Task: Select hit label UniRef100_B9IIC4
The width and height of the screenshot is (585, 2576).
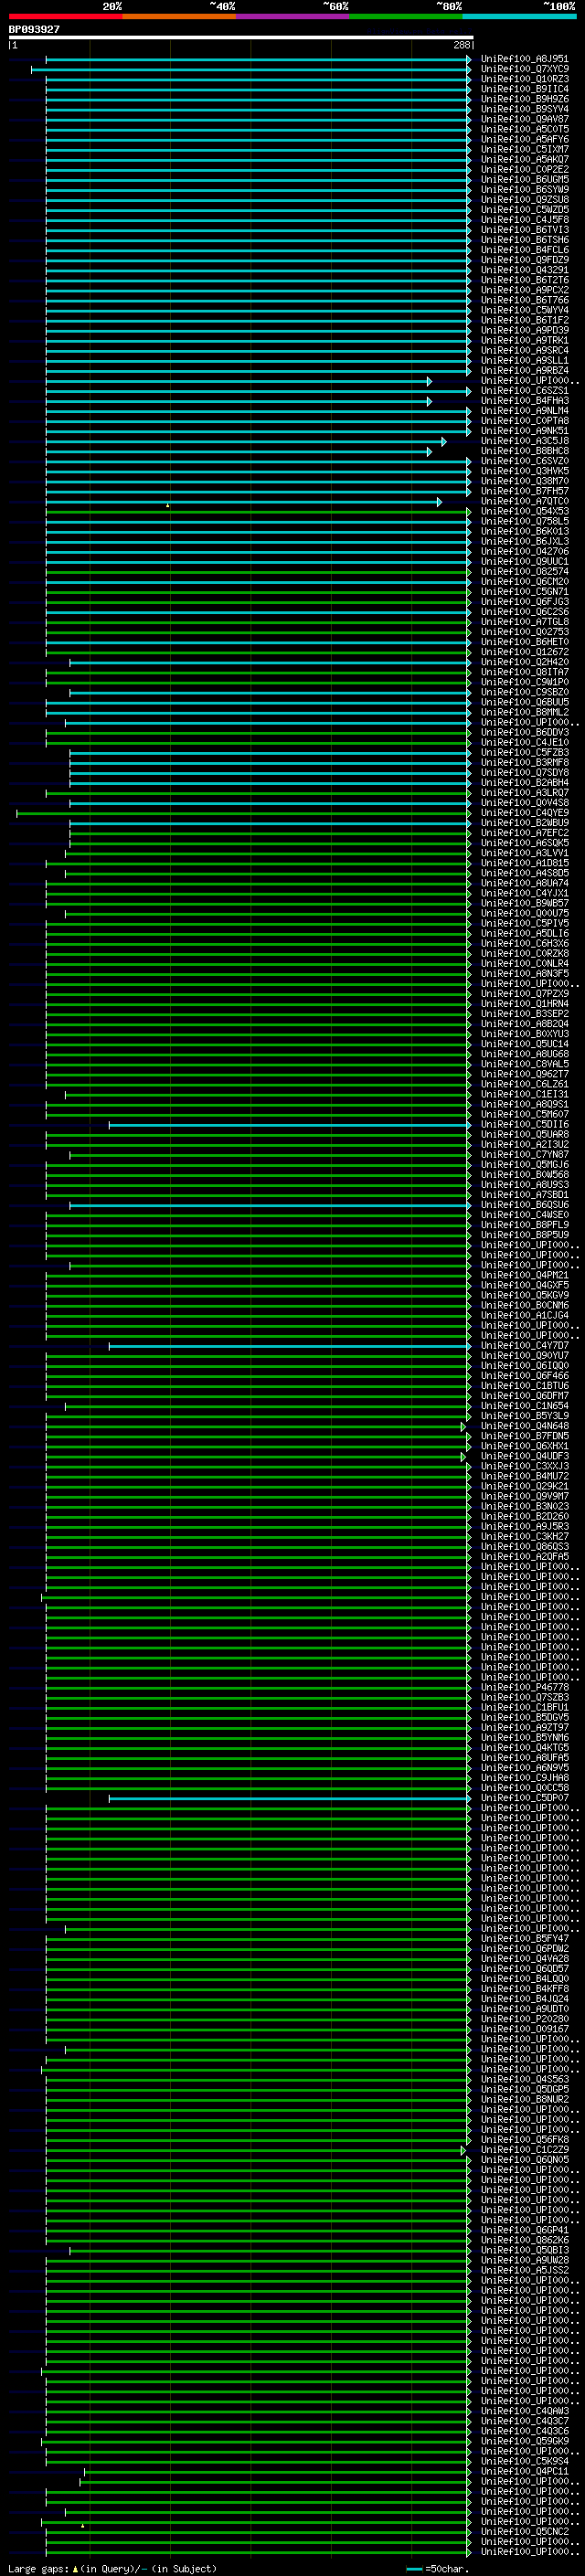Action: 525,89
